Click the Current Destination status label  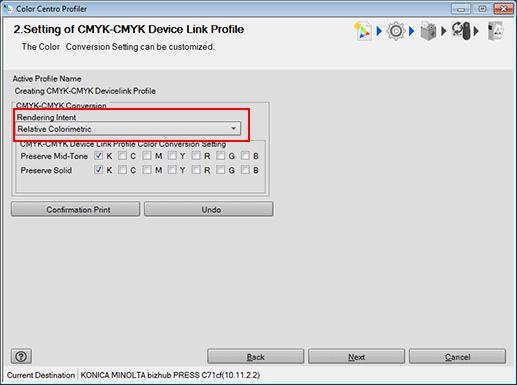coord(41,375)
